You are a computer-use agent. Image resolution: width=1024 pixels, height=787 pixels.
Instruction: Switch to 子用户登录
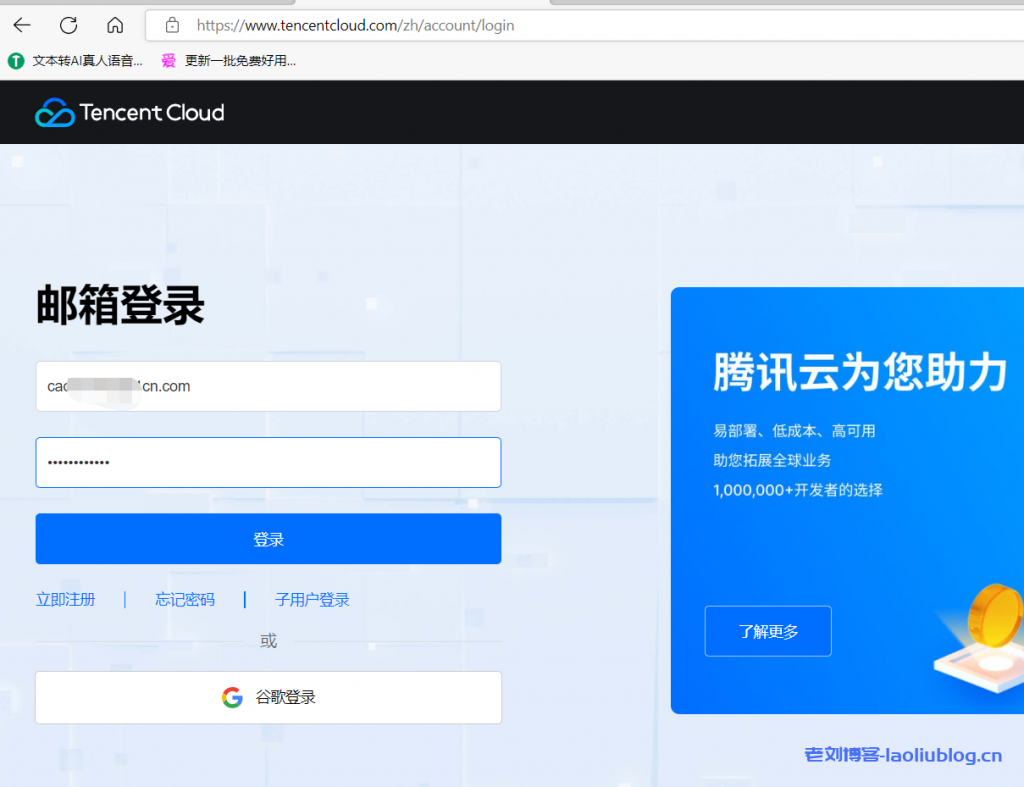pyautogui.click(x=312, y=600)
